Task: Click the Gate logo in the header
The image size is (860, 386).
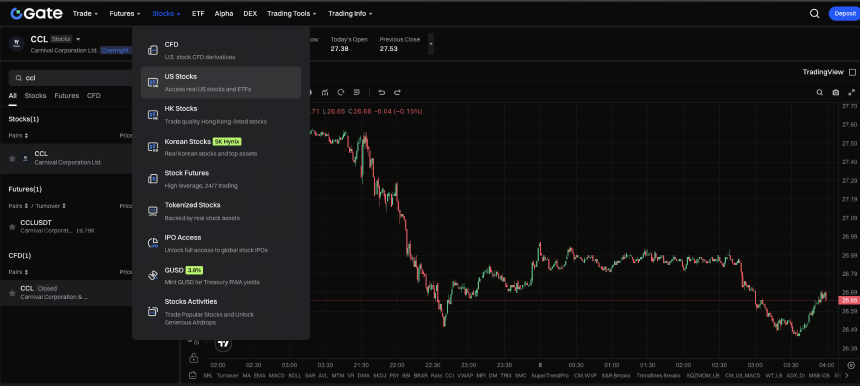Action: pos(36,14)
